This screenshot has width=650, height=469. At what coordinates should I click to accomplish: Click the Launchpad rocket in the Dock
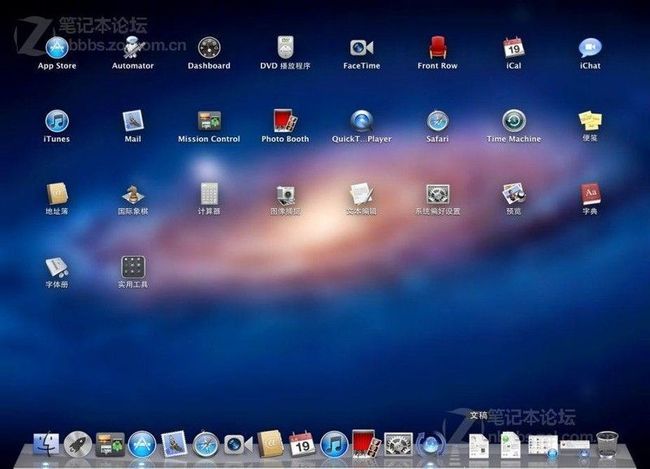coord(78,445)
